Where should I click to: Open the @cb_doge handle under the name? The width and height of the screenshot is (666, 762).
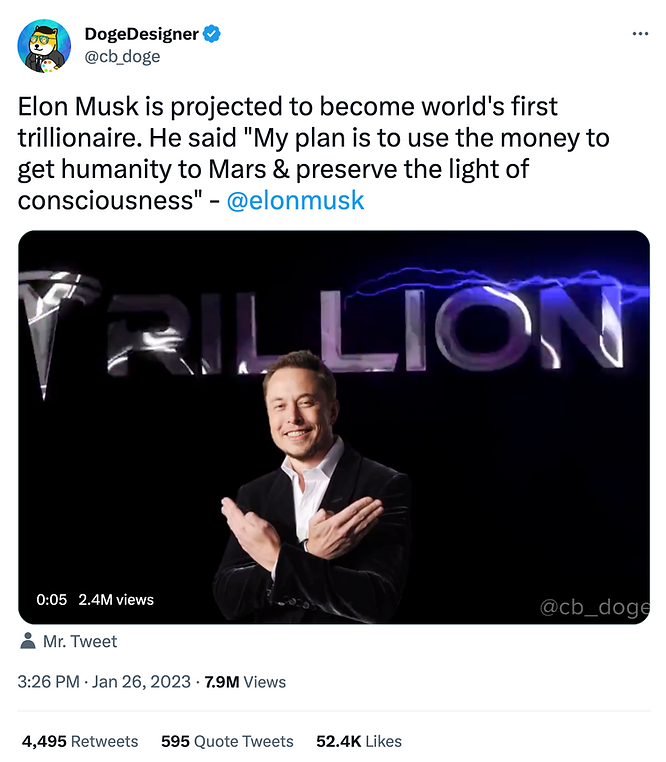[x=122, y=56]
